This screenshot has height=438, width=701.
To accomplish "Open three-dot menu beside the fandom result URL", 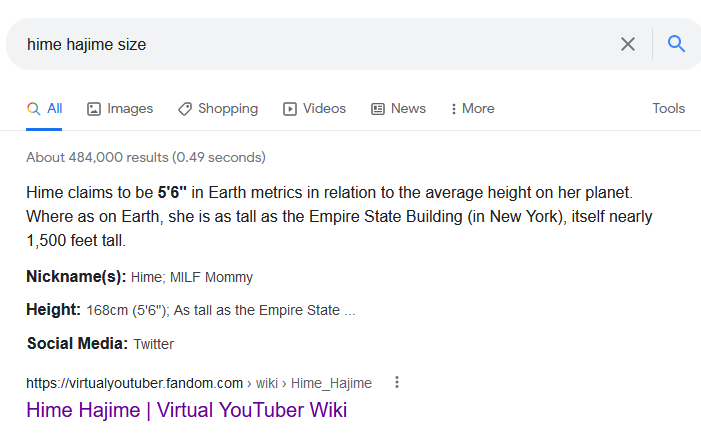I will (397, 383).
